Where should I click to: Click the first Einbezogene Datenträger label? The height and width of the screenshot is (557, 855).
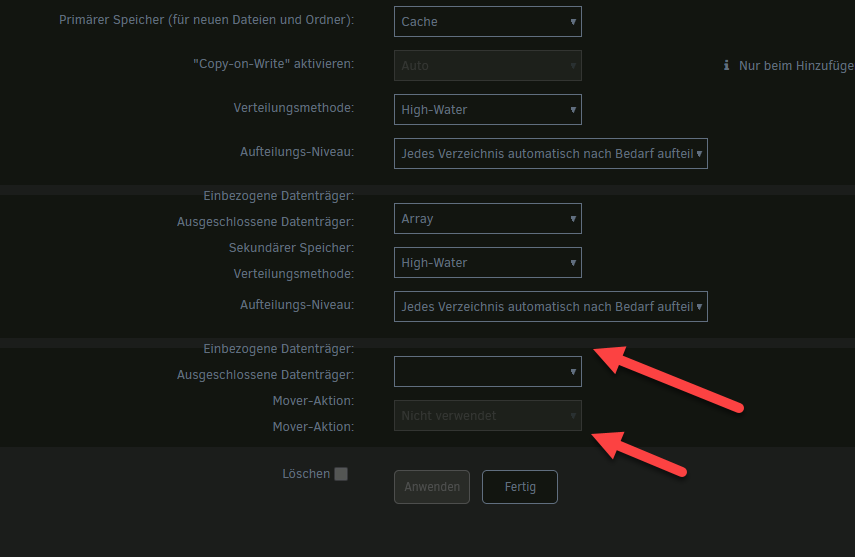point(279,196)
